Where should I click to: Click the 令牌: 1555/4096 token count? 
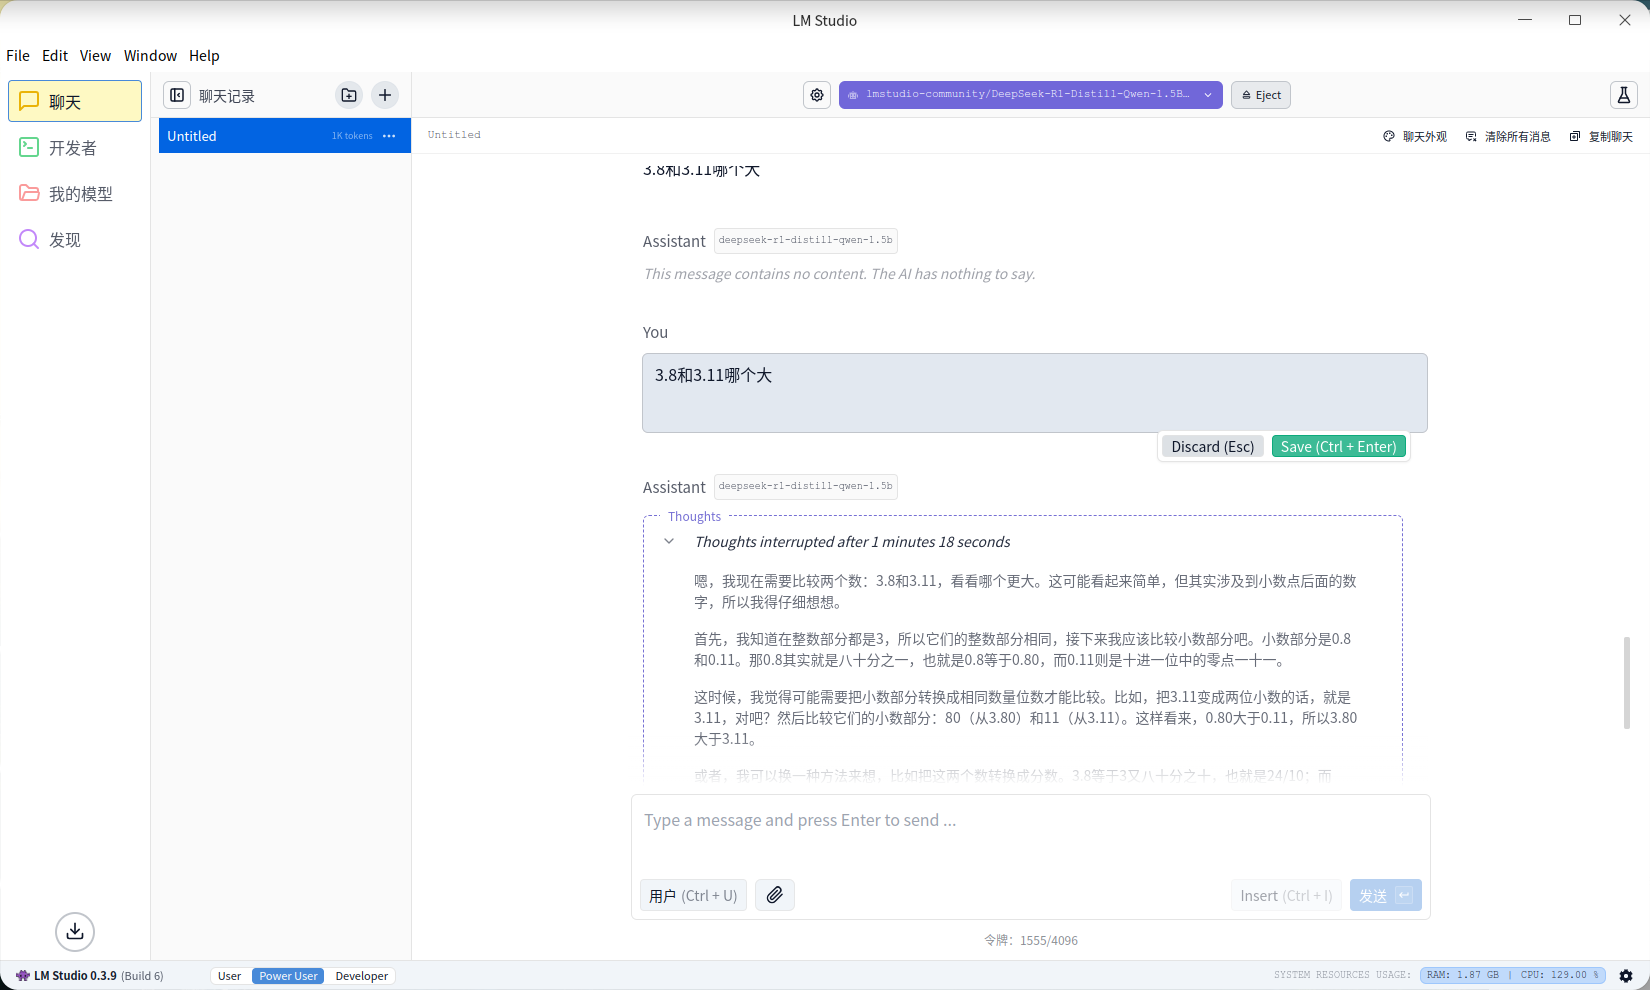(1030, 940)
